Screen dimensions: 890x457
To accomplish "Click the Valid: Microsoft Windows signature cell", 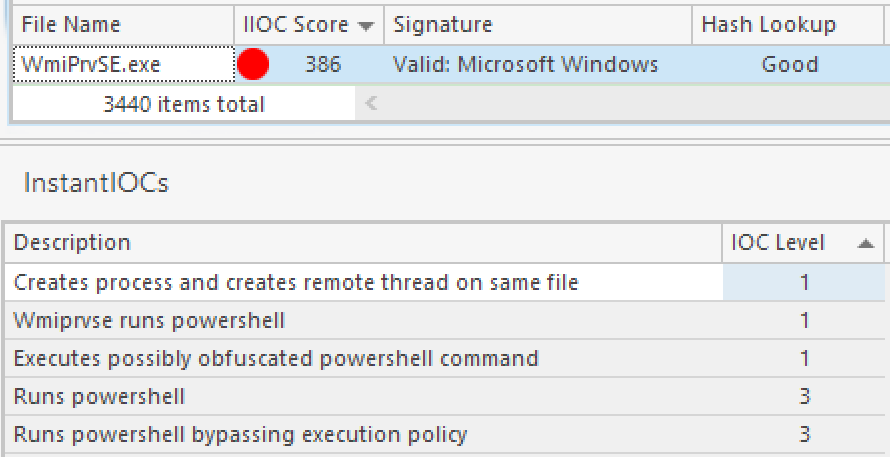I will (525, 65).
